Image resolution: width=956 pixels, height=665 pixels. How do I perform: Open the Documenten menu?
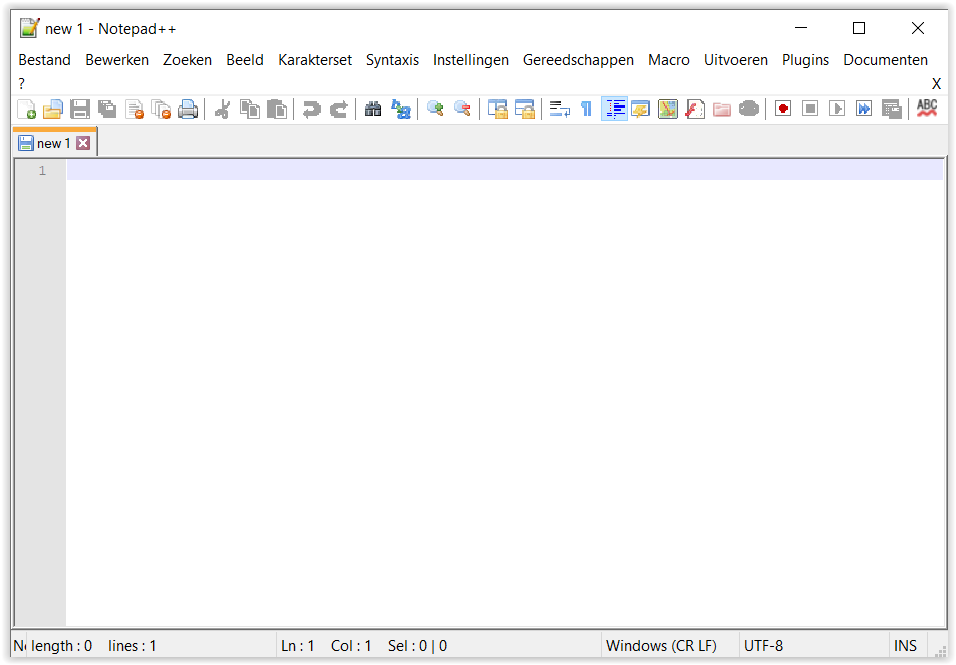pos(885,60)
